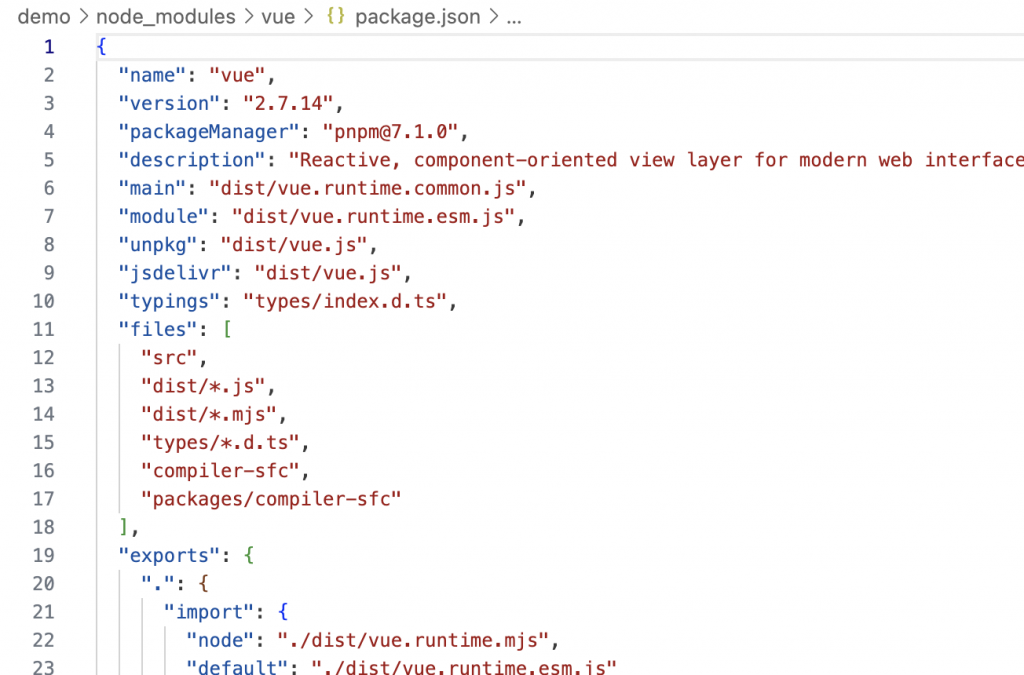Viewport: 1024px width, 675px height.
Task: Place cursor on the "name" key
Action: coord(153,75)
